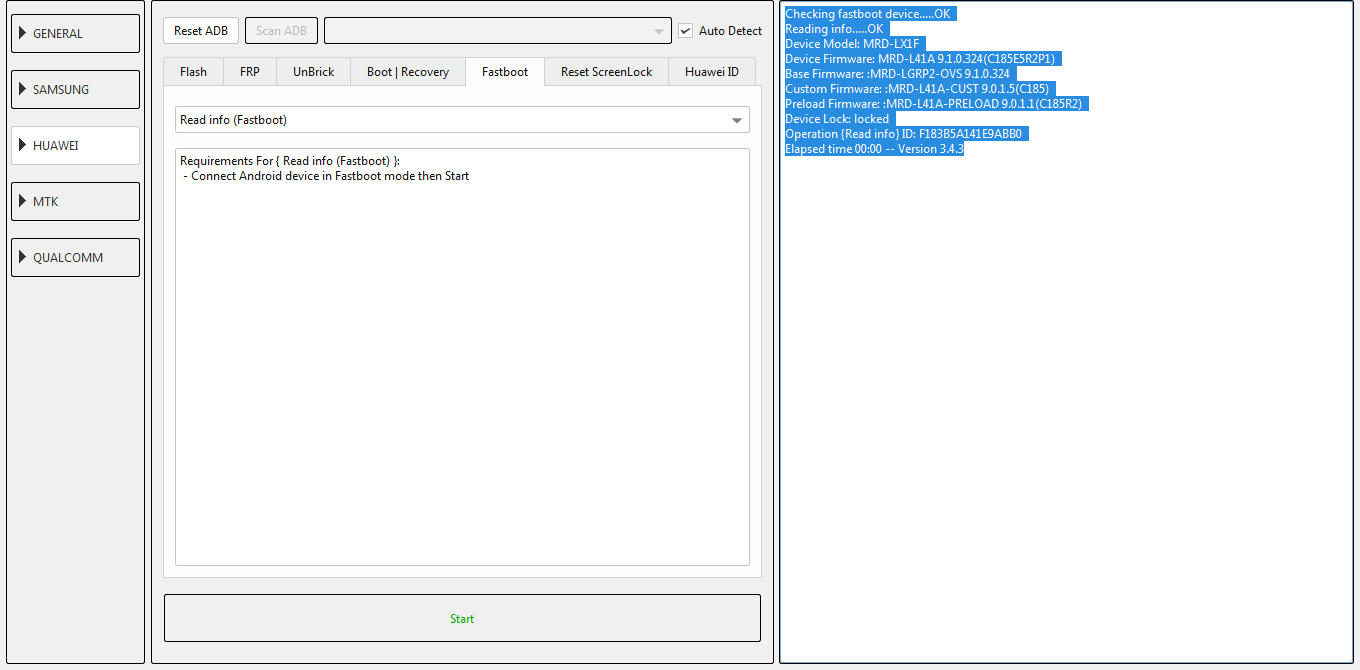
Task: Switch to the FRP tab
Action: point(249,72)
